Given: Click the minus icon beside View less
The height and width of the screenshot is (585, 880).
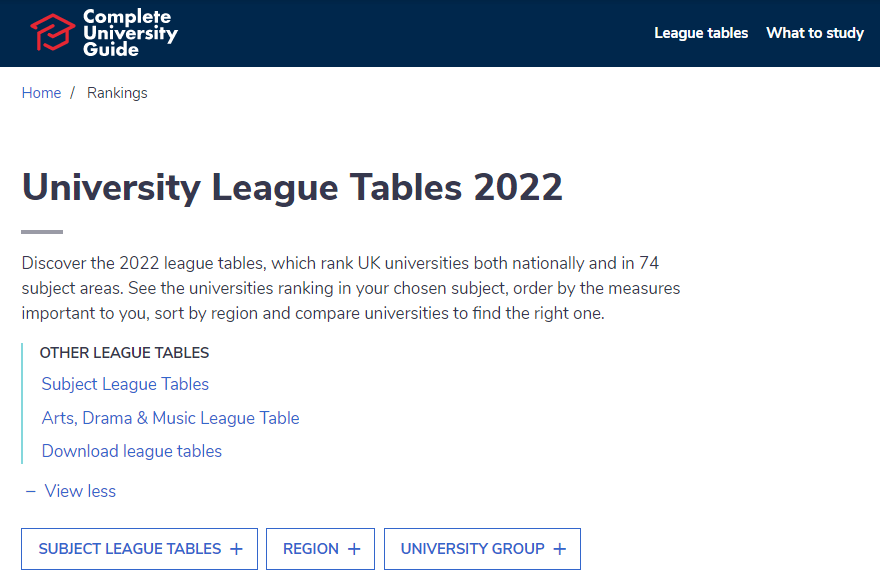Looking at the screenshot, I should pyautogui.click(x=31, y=491).
